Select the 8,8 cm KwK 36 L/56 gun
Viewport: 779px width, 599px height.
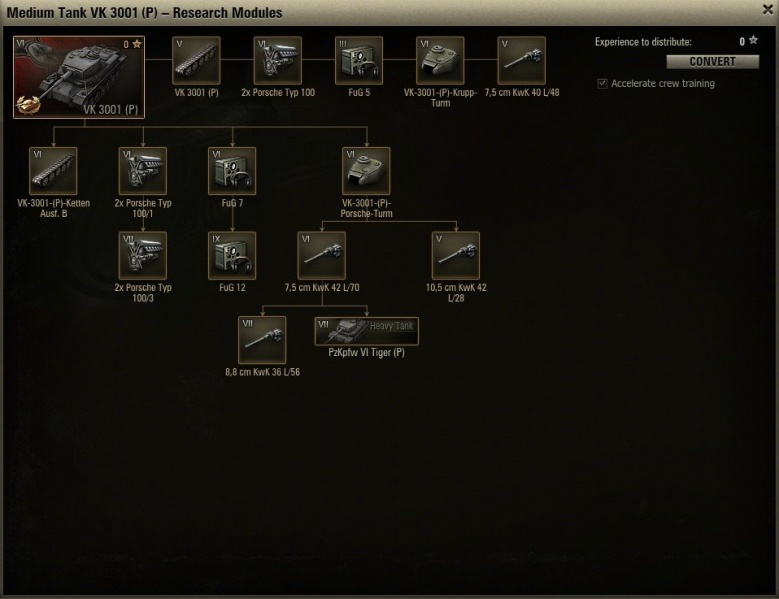[262, 340]
